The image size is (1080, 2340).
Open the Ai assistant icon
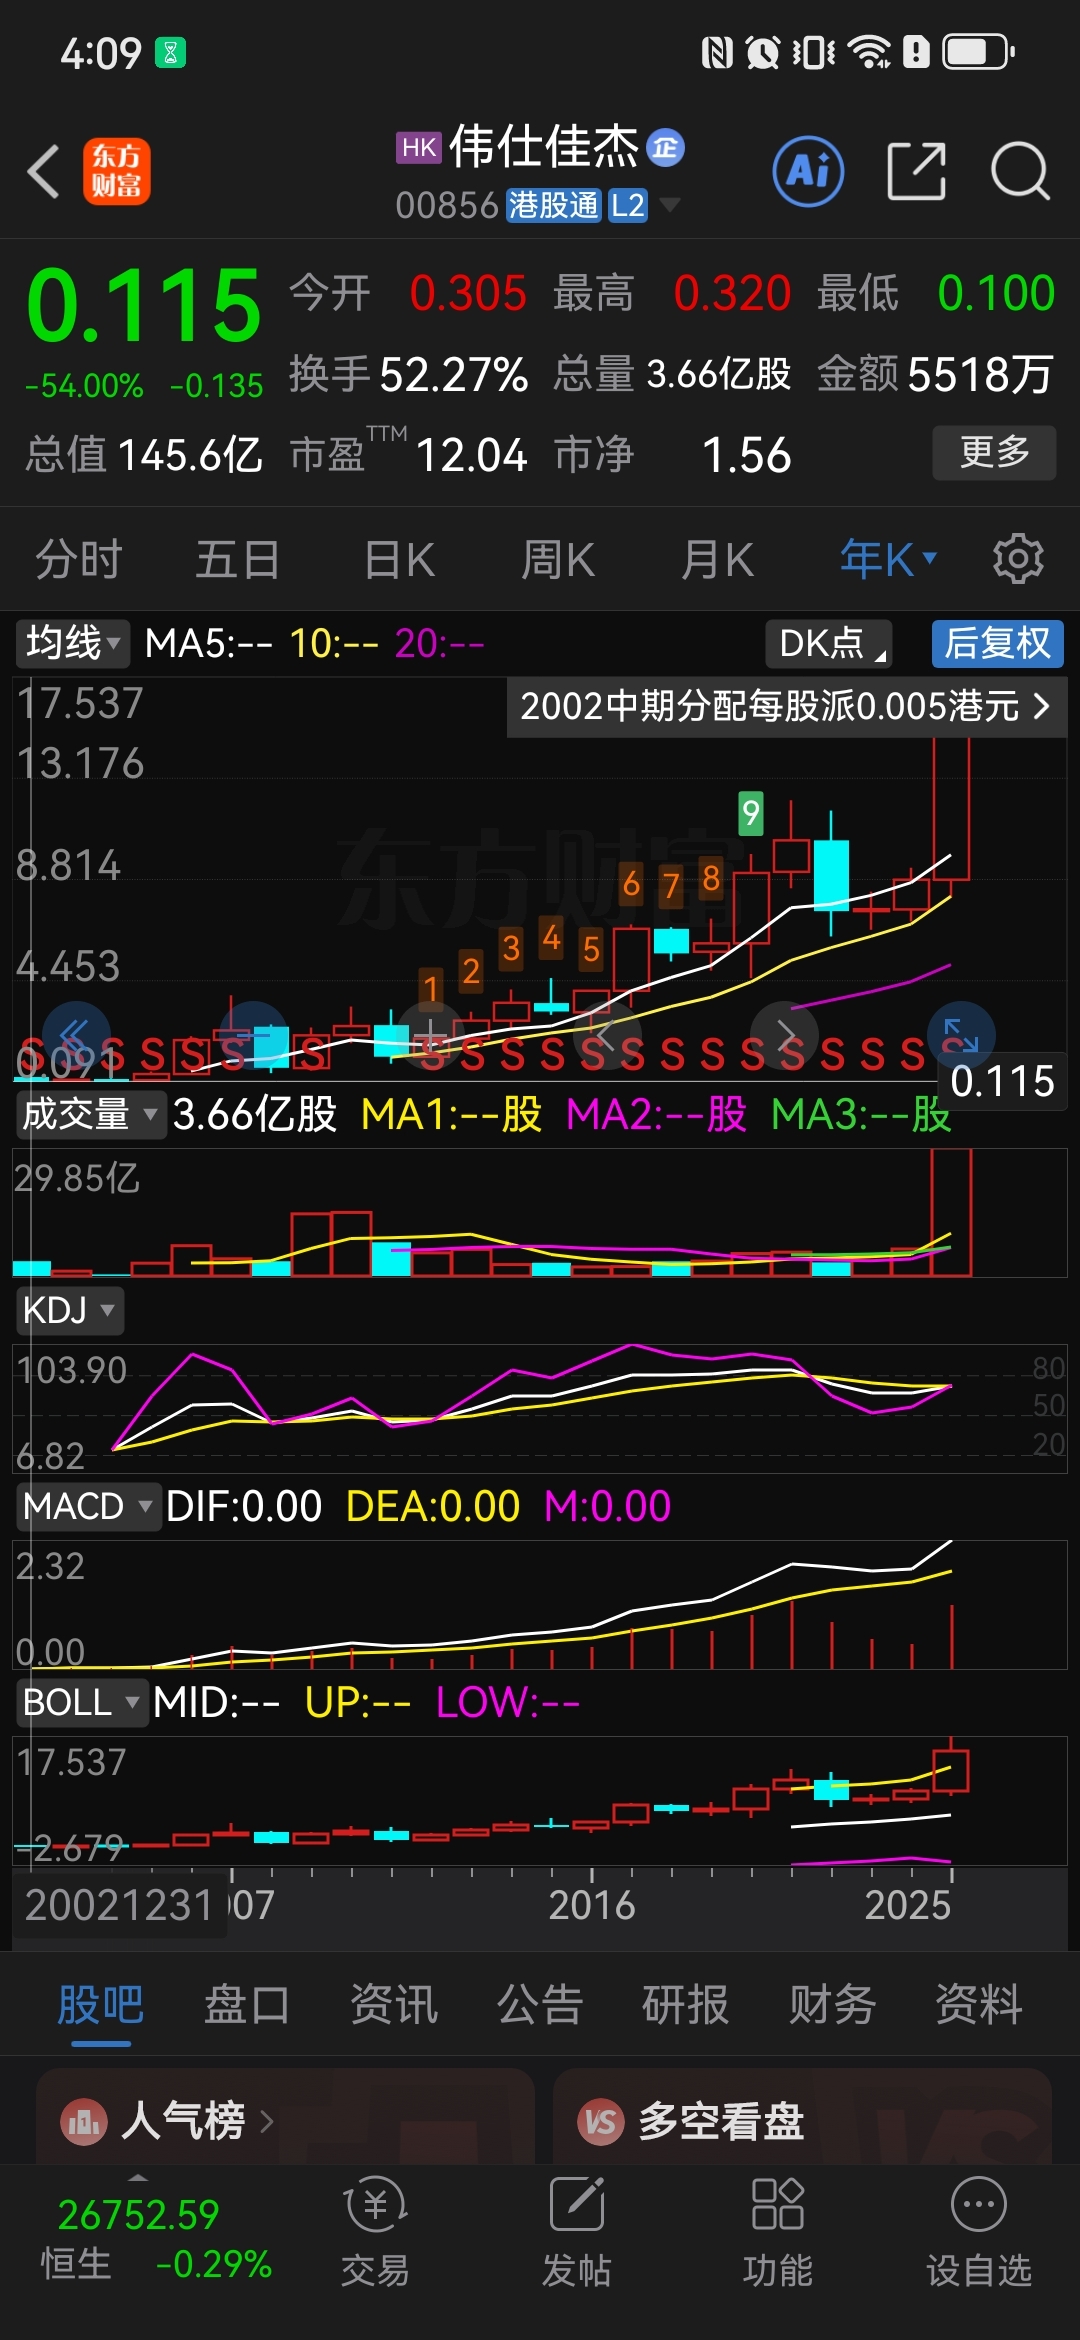click(x=808, y=171)
